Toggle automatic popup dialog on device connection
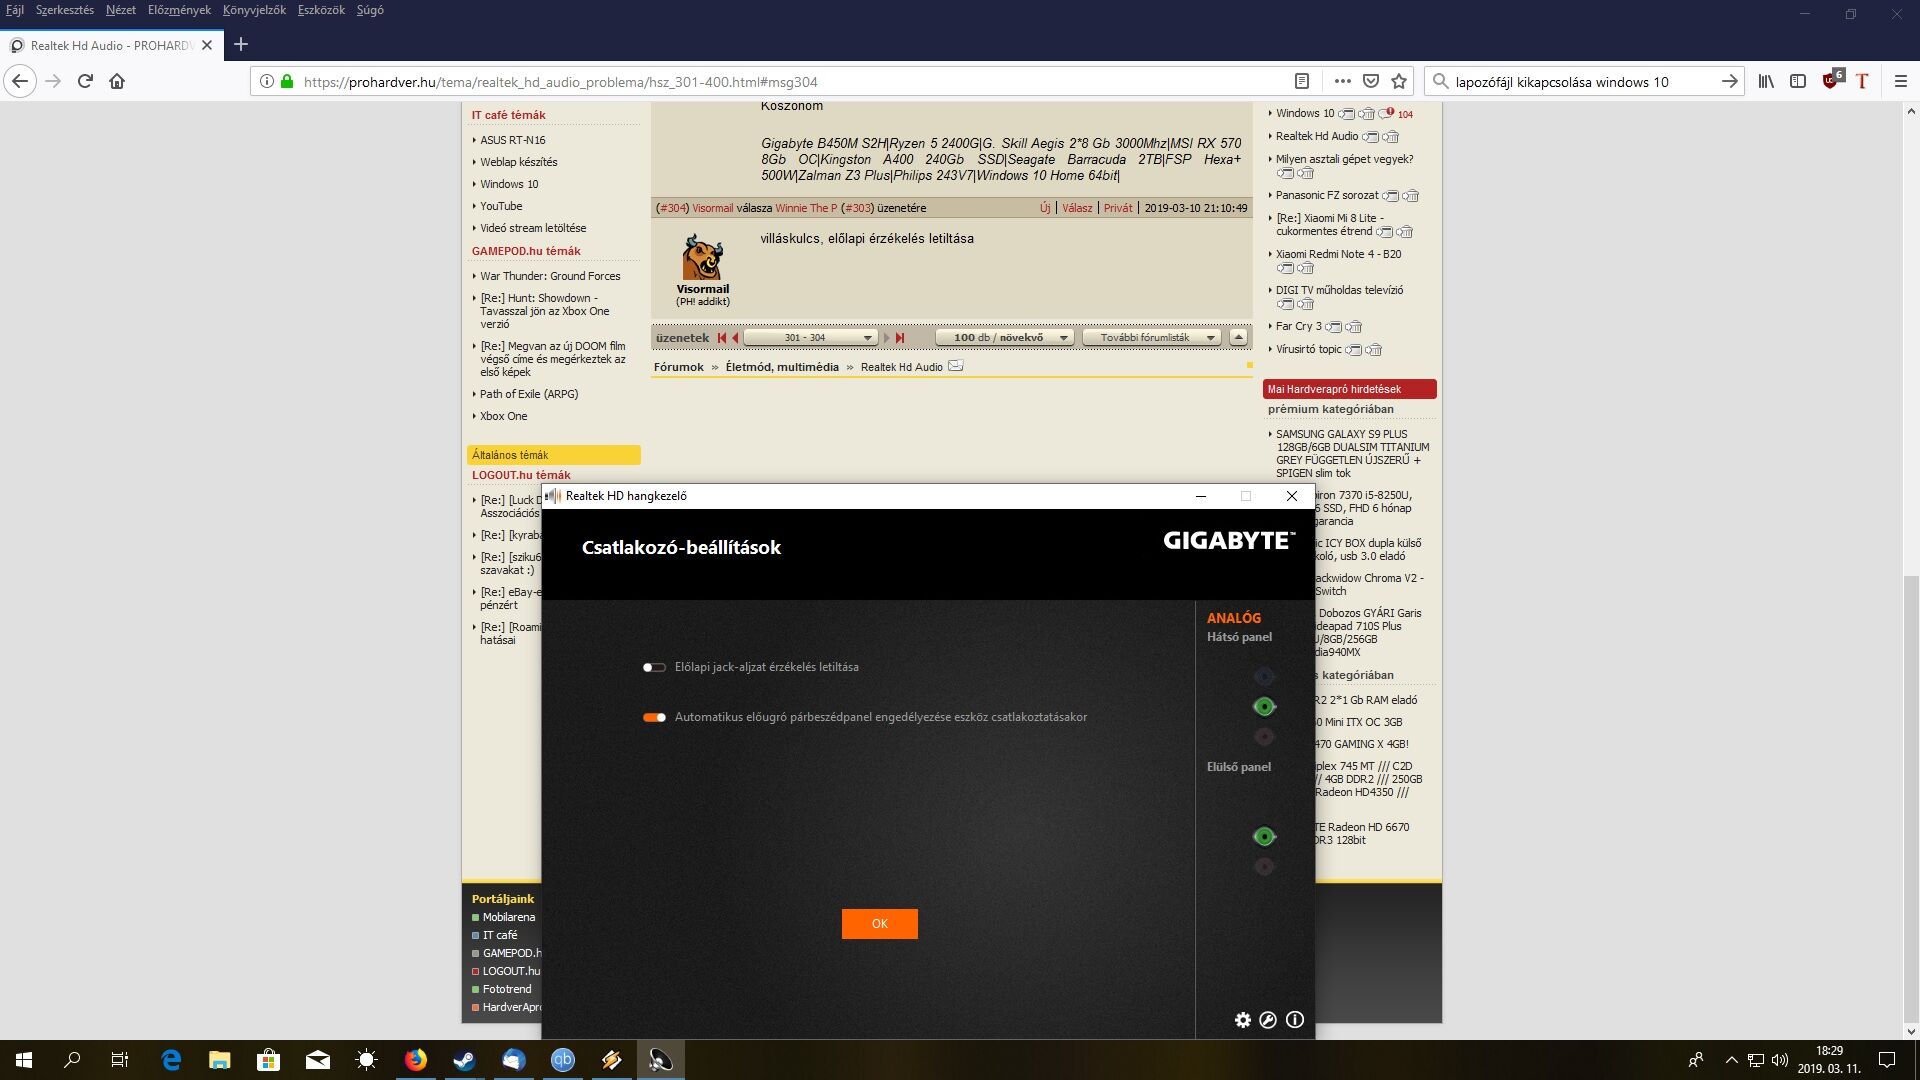Image resolution: width=1920 pixels, height=1080 pixels. [x=654, y=717]
